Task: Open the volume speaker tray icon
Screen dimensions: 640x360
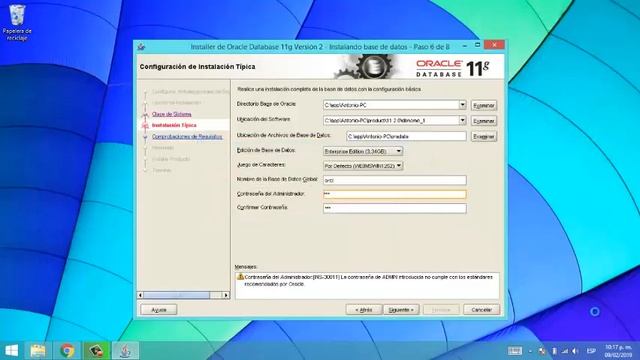Action: tap(576, 351)
